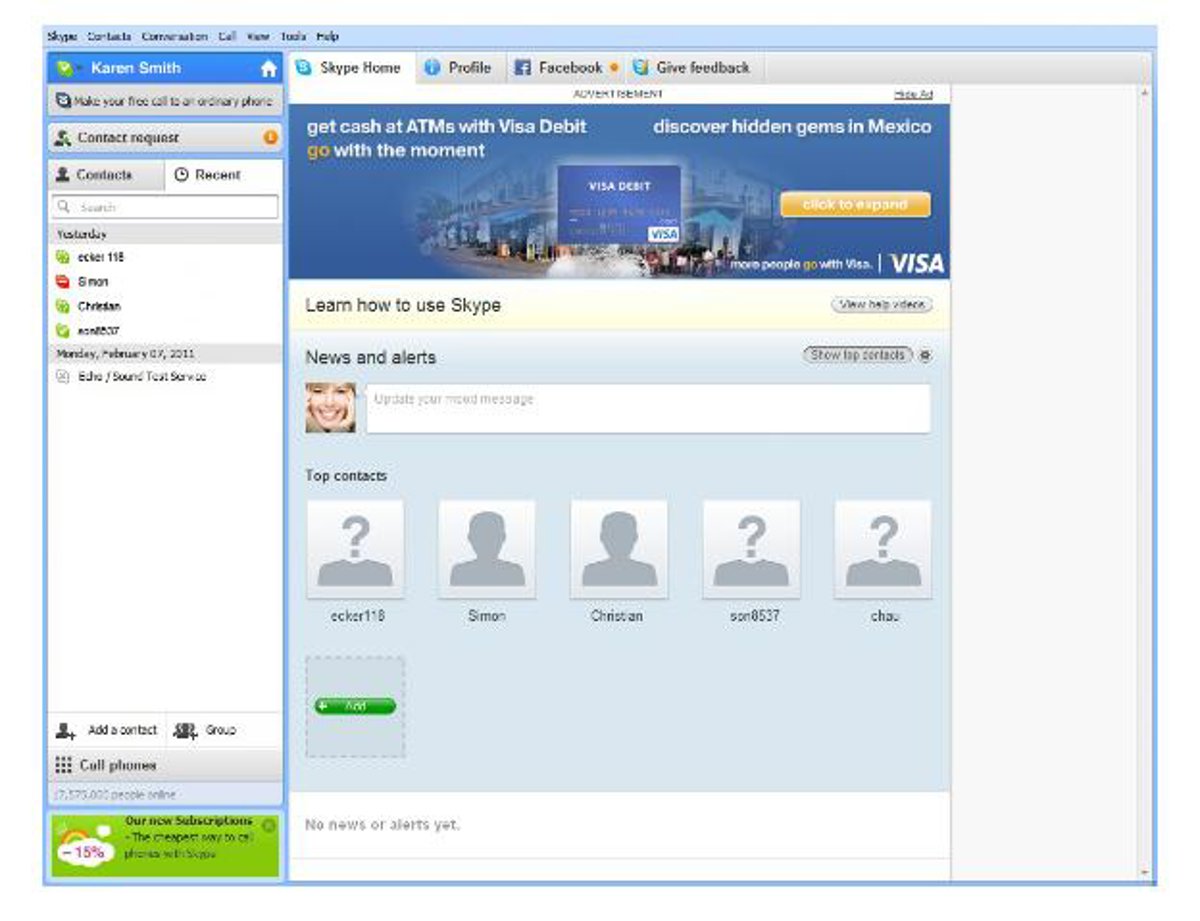Create a group using the Group icon

click(185, 731)
